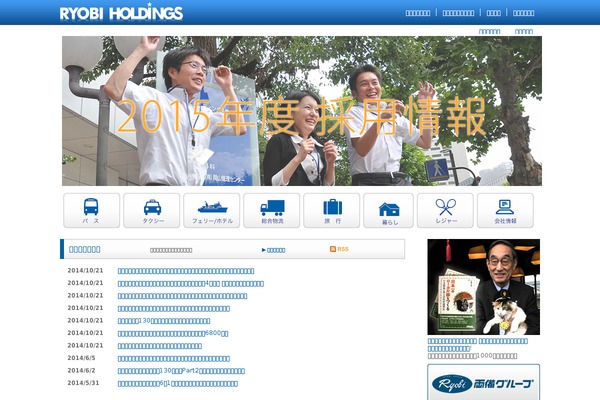Open the 2014/6/2 news link containing Part2
The height and width of the screenshot is (400, 600).
click(181, 371)
